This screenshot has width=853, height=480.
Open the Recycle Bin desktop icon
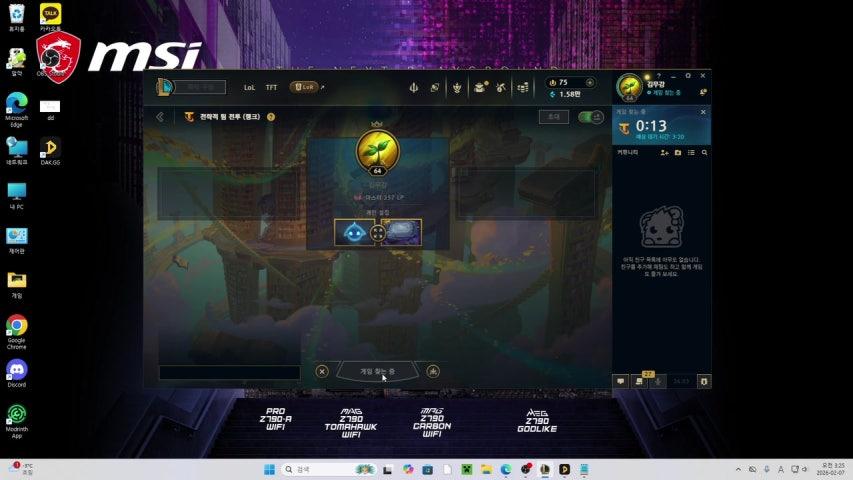(17, 17)
